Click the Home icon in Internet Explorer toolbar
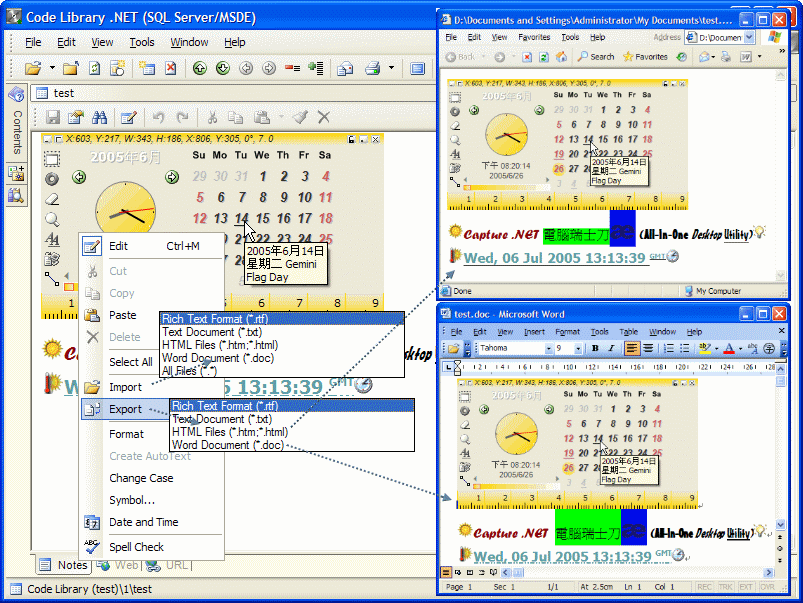This screenshot has height=603, width=803. [x=561, y=57]
